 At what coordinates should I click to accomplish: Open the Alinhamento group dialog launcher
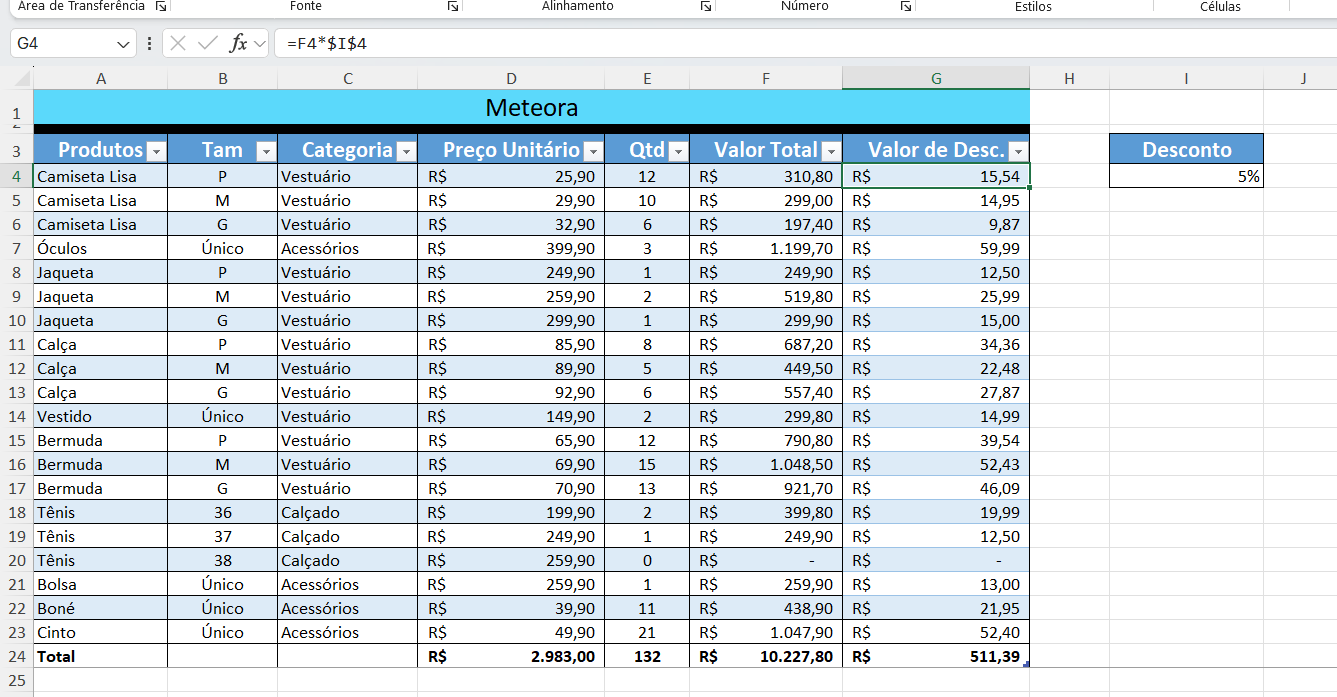click(706, 6)
